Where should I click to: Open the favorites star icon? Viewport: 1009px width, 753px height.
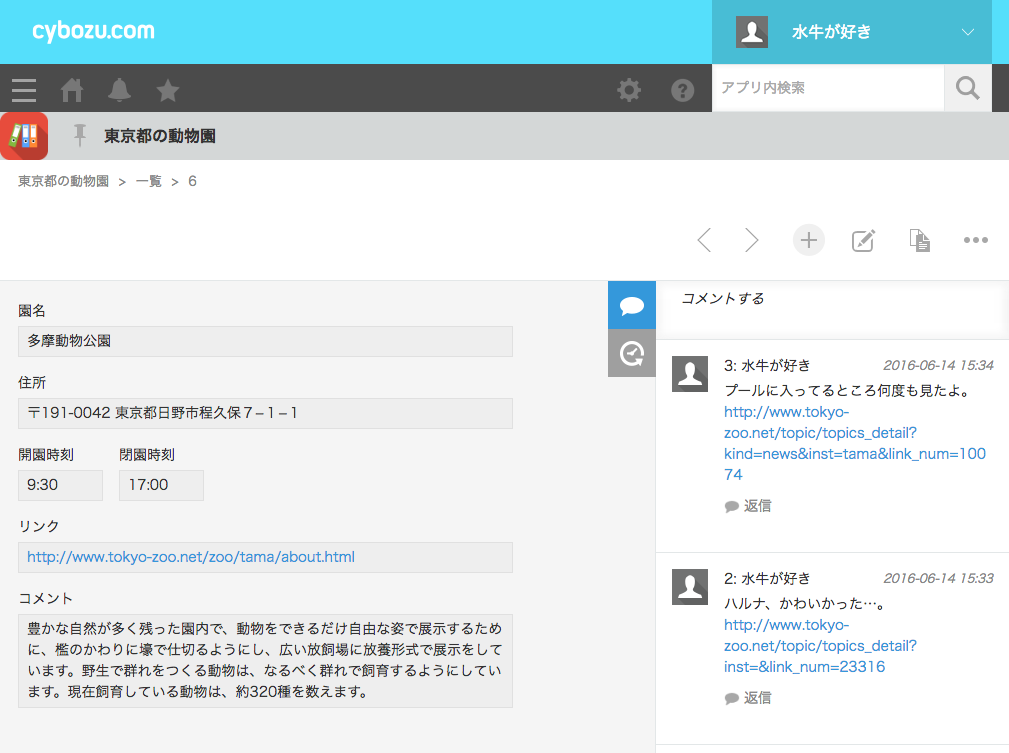[x=167, y=90]
